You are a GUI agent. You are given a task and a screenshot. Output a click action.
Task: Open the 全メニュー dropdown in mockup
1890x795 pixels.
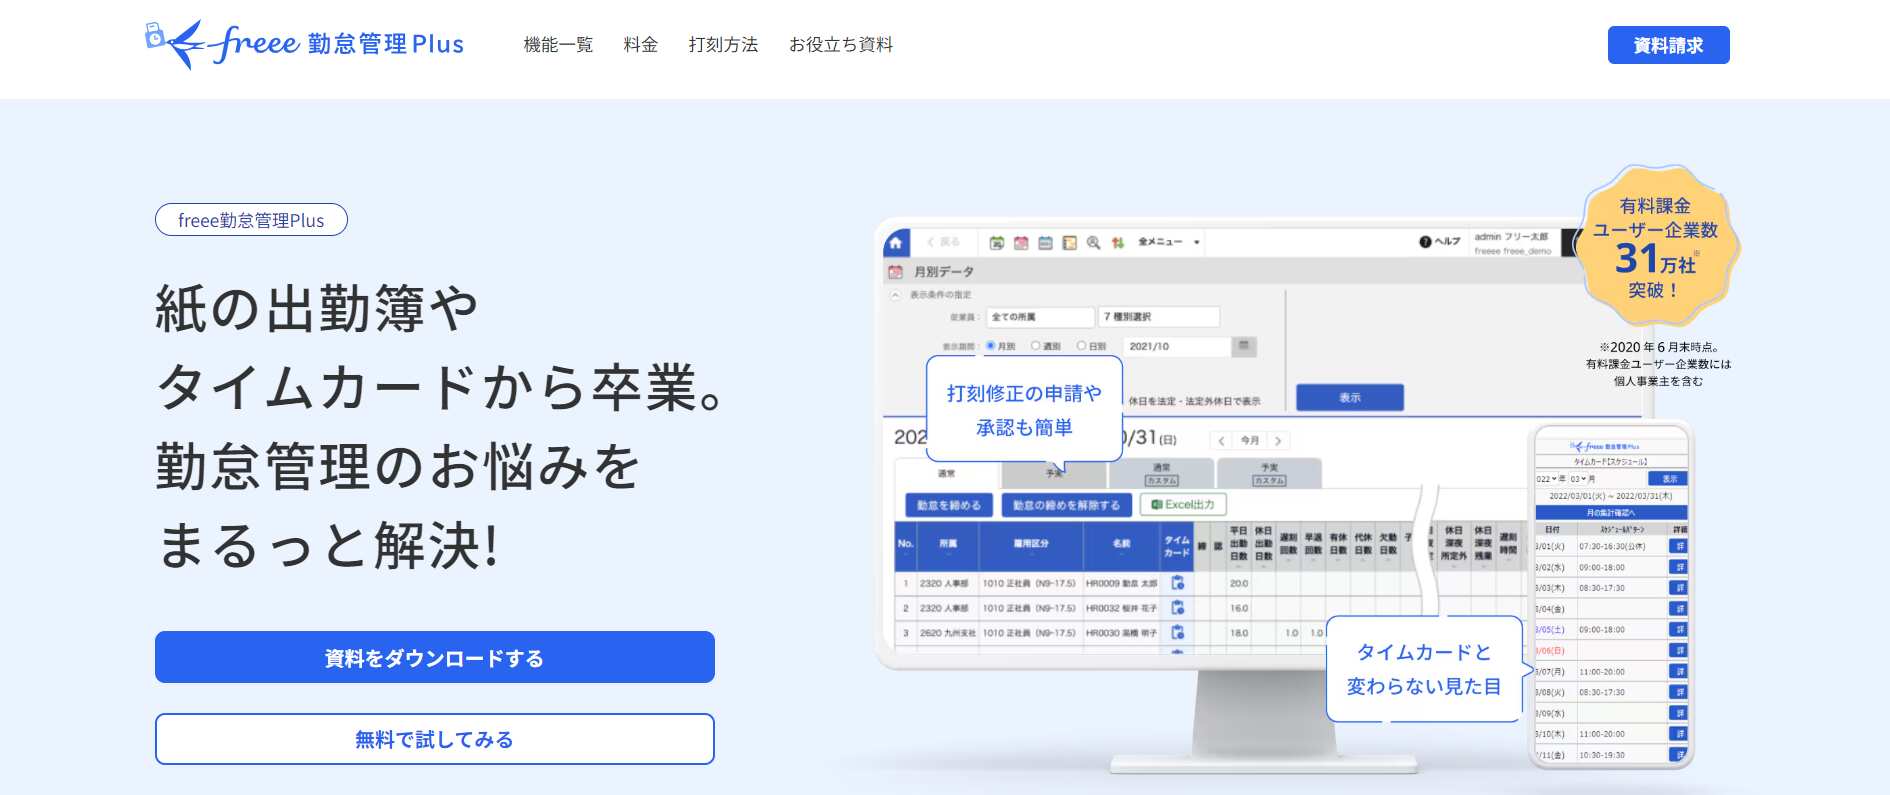[1169, 242]
